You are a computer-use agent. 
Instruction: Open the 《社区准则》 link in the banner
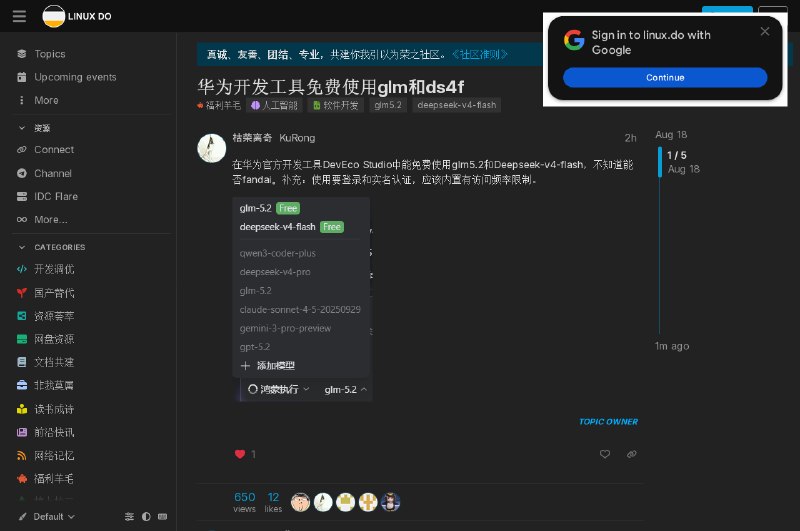click(480, 55)
